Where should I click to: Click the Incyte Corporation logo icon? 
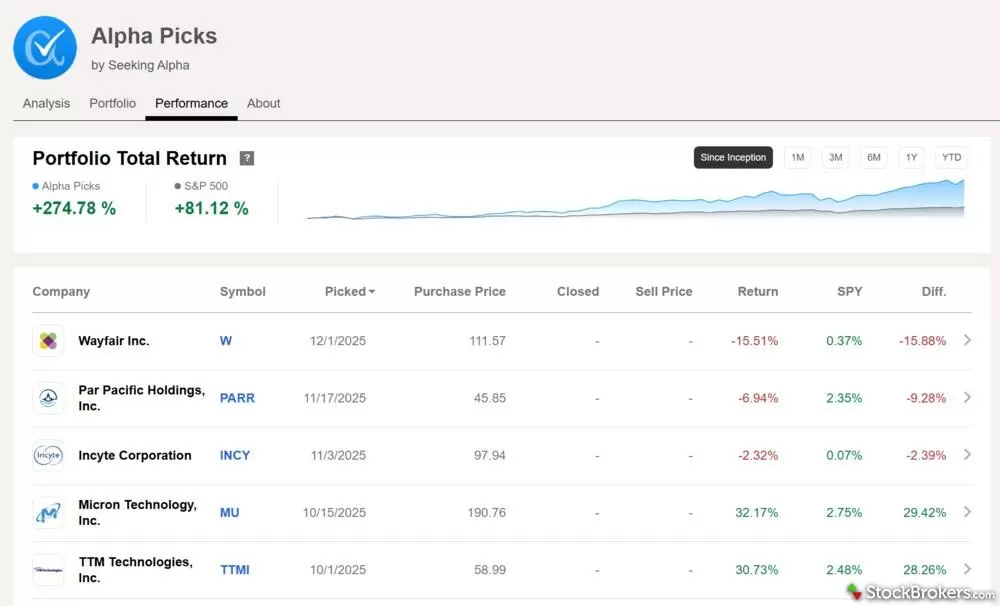coord(48,455)
